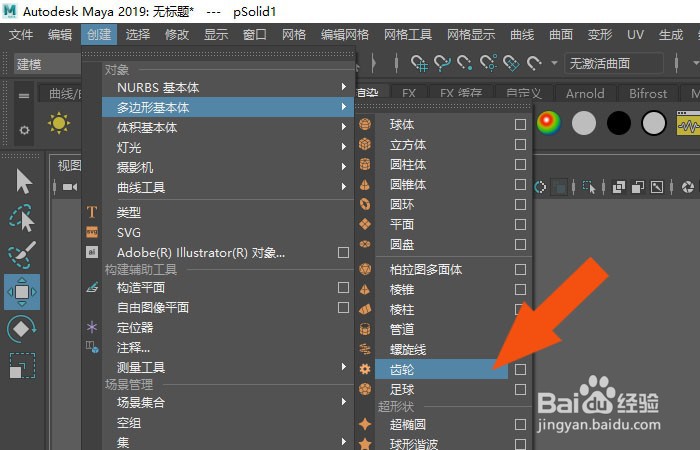This screenshot has height=450, width=700.
Task: Open option box for 足球
Action: [520, 390]
